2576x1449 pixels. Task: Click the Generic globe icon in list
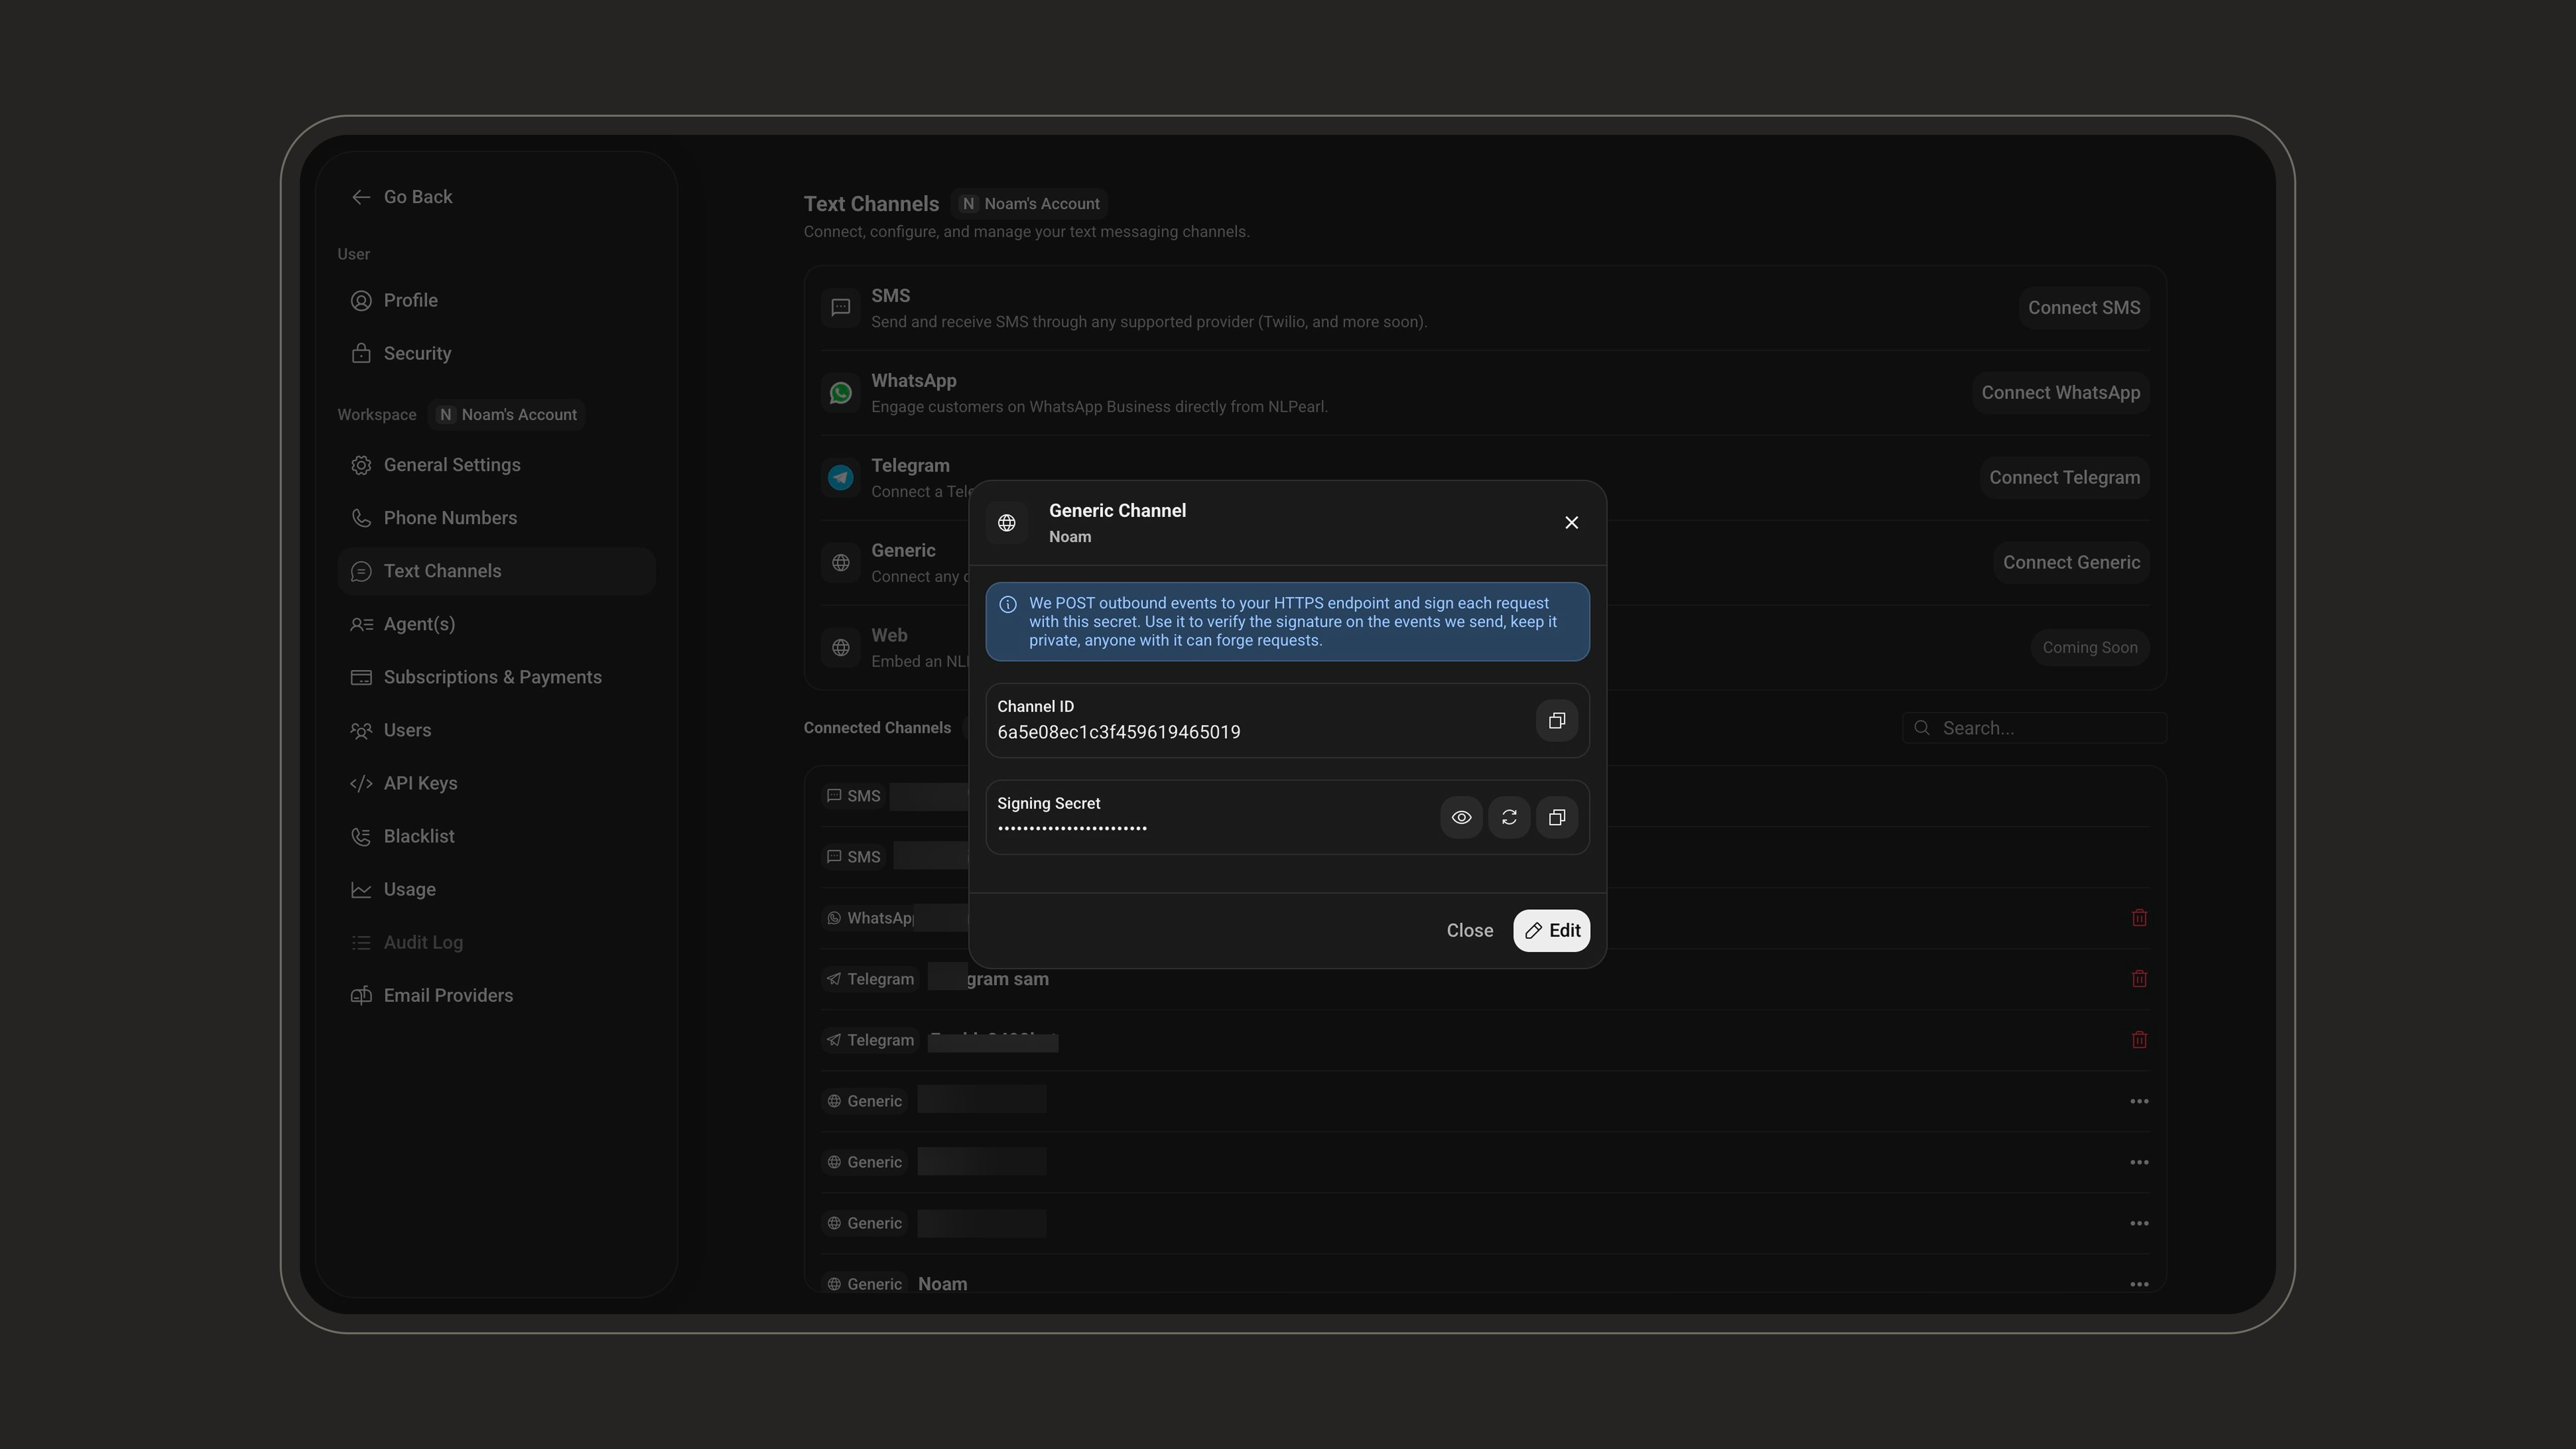(x=841, y=563)
